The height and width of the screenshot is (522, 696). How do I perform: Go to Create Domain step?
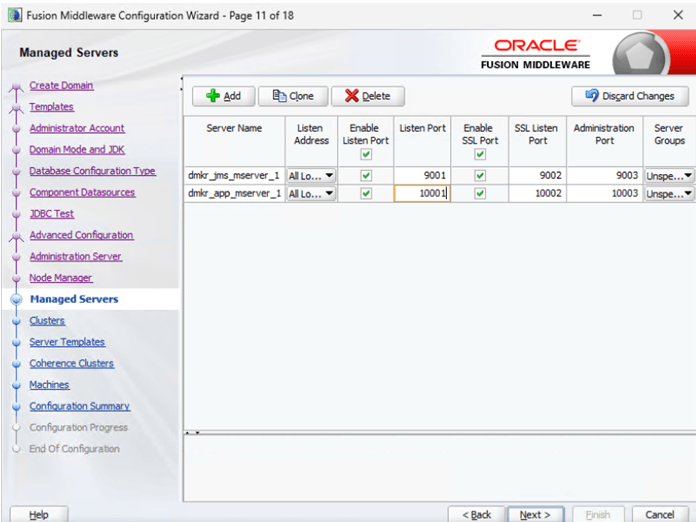click(x=61, y=85)
